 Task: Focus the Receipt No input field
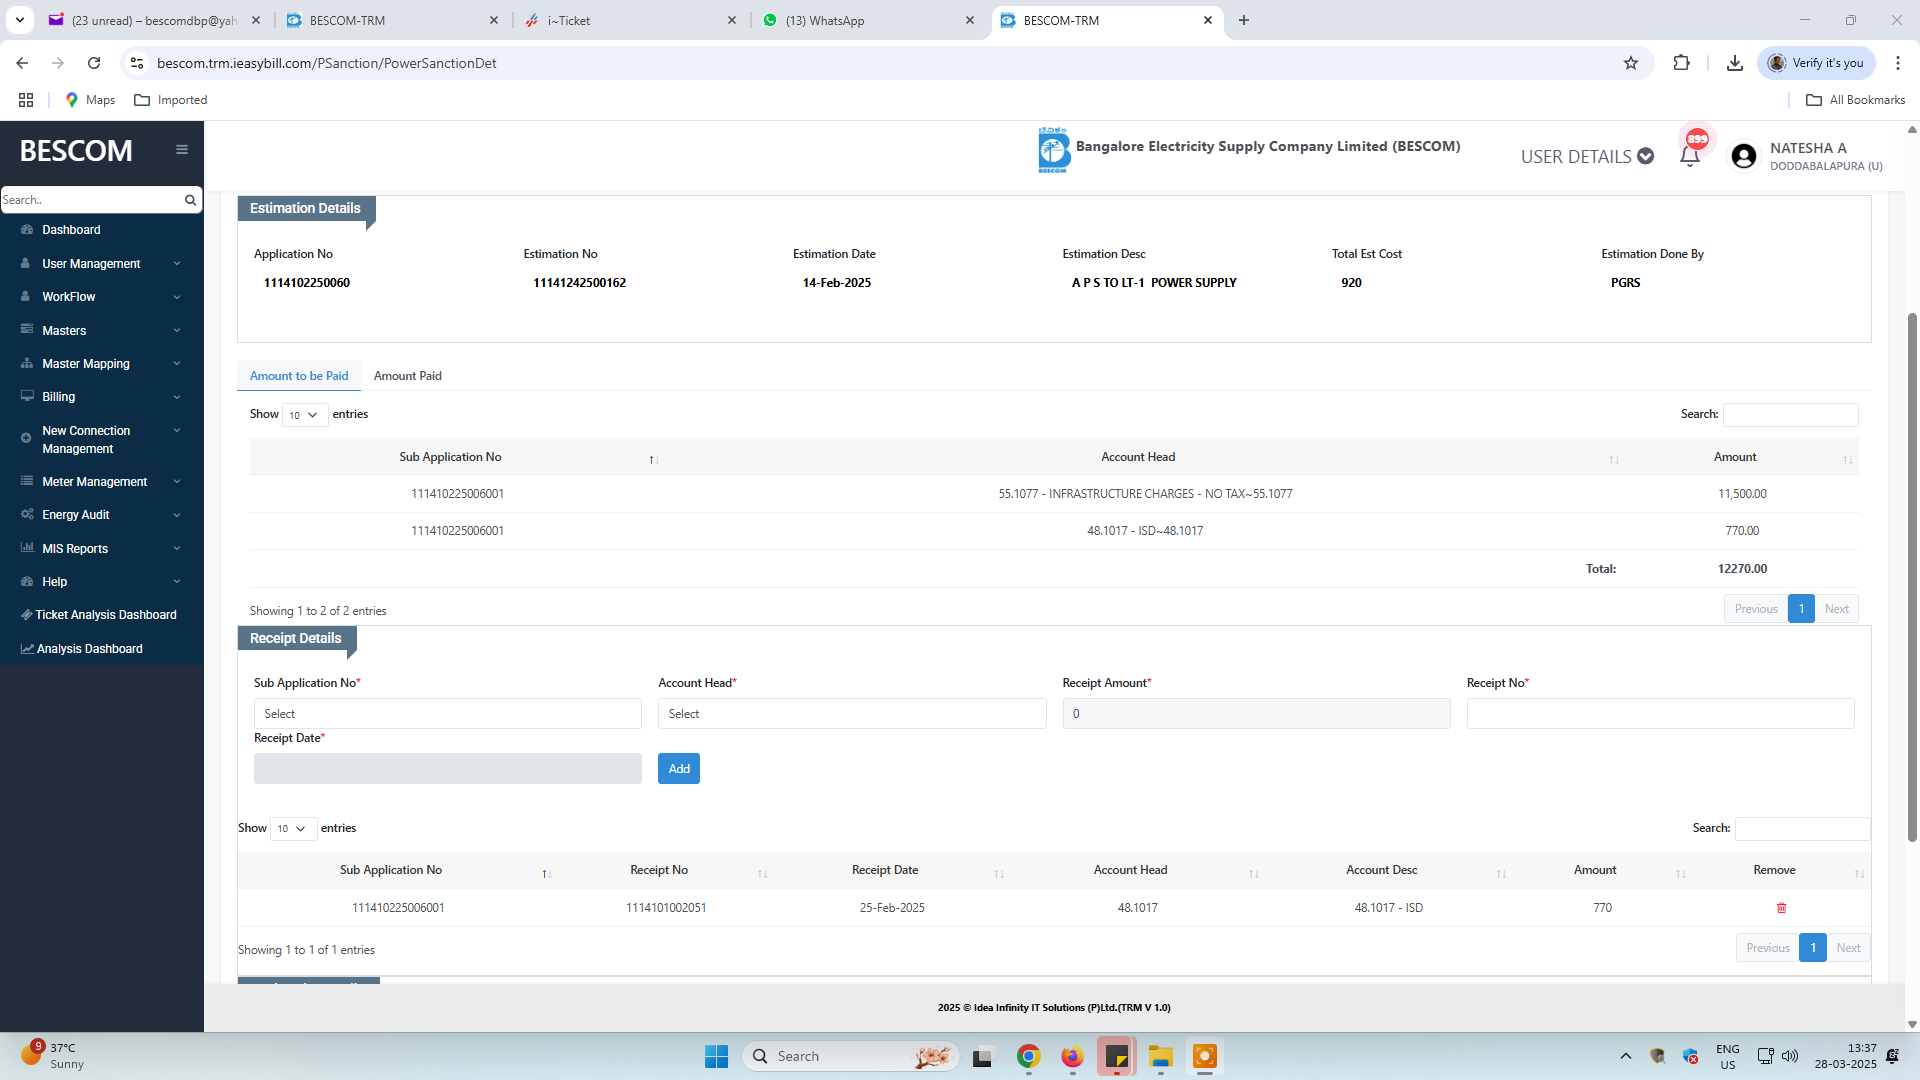click(1660, 714)
